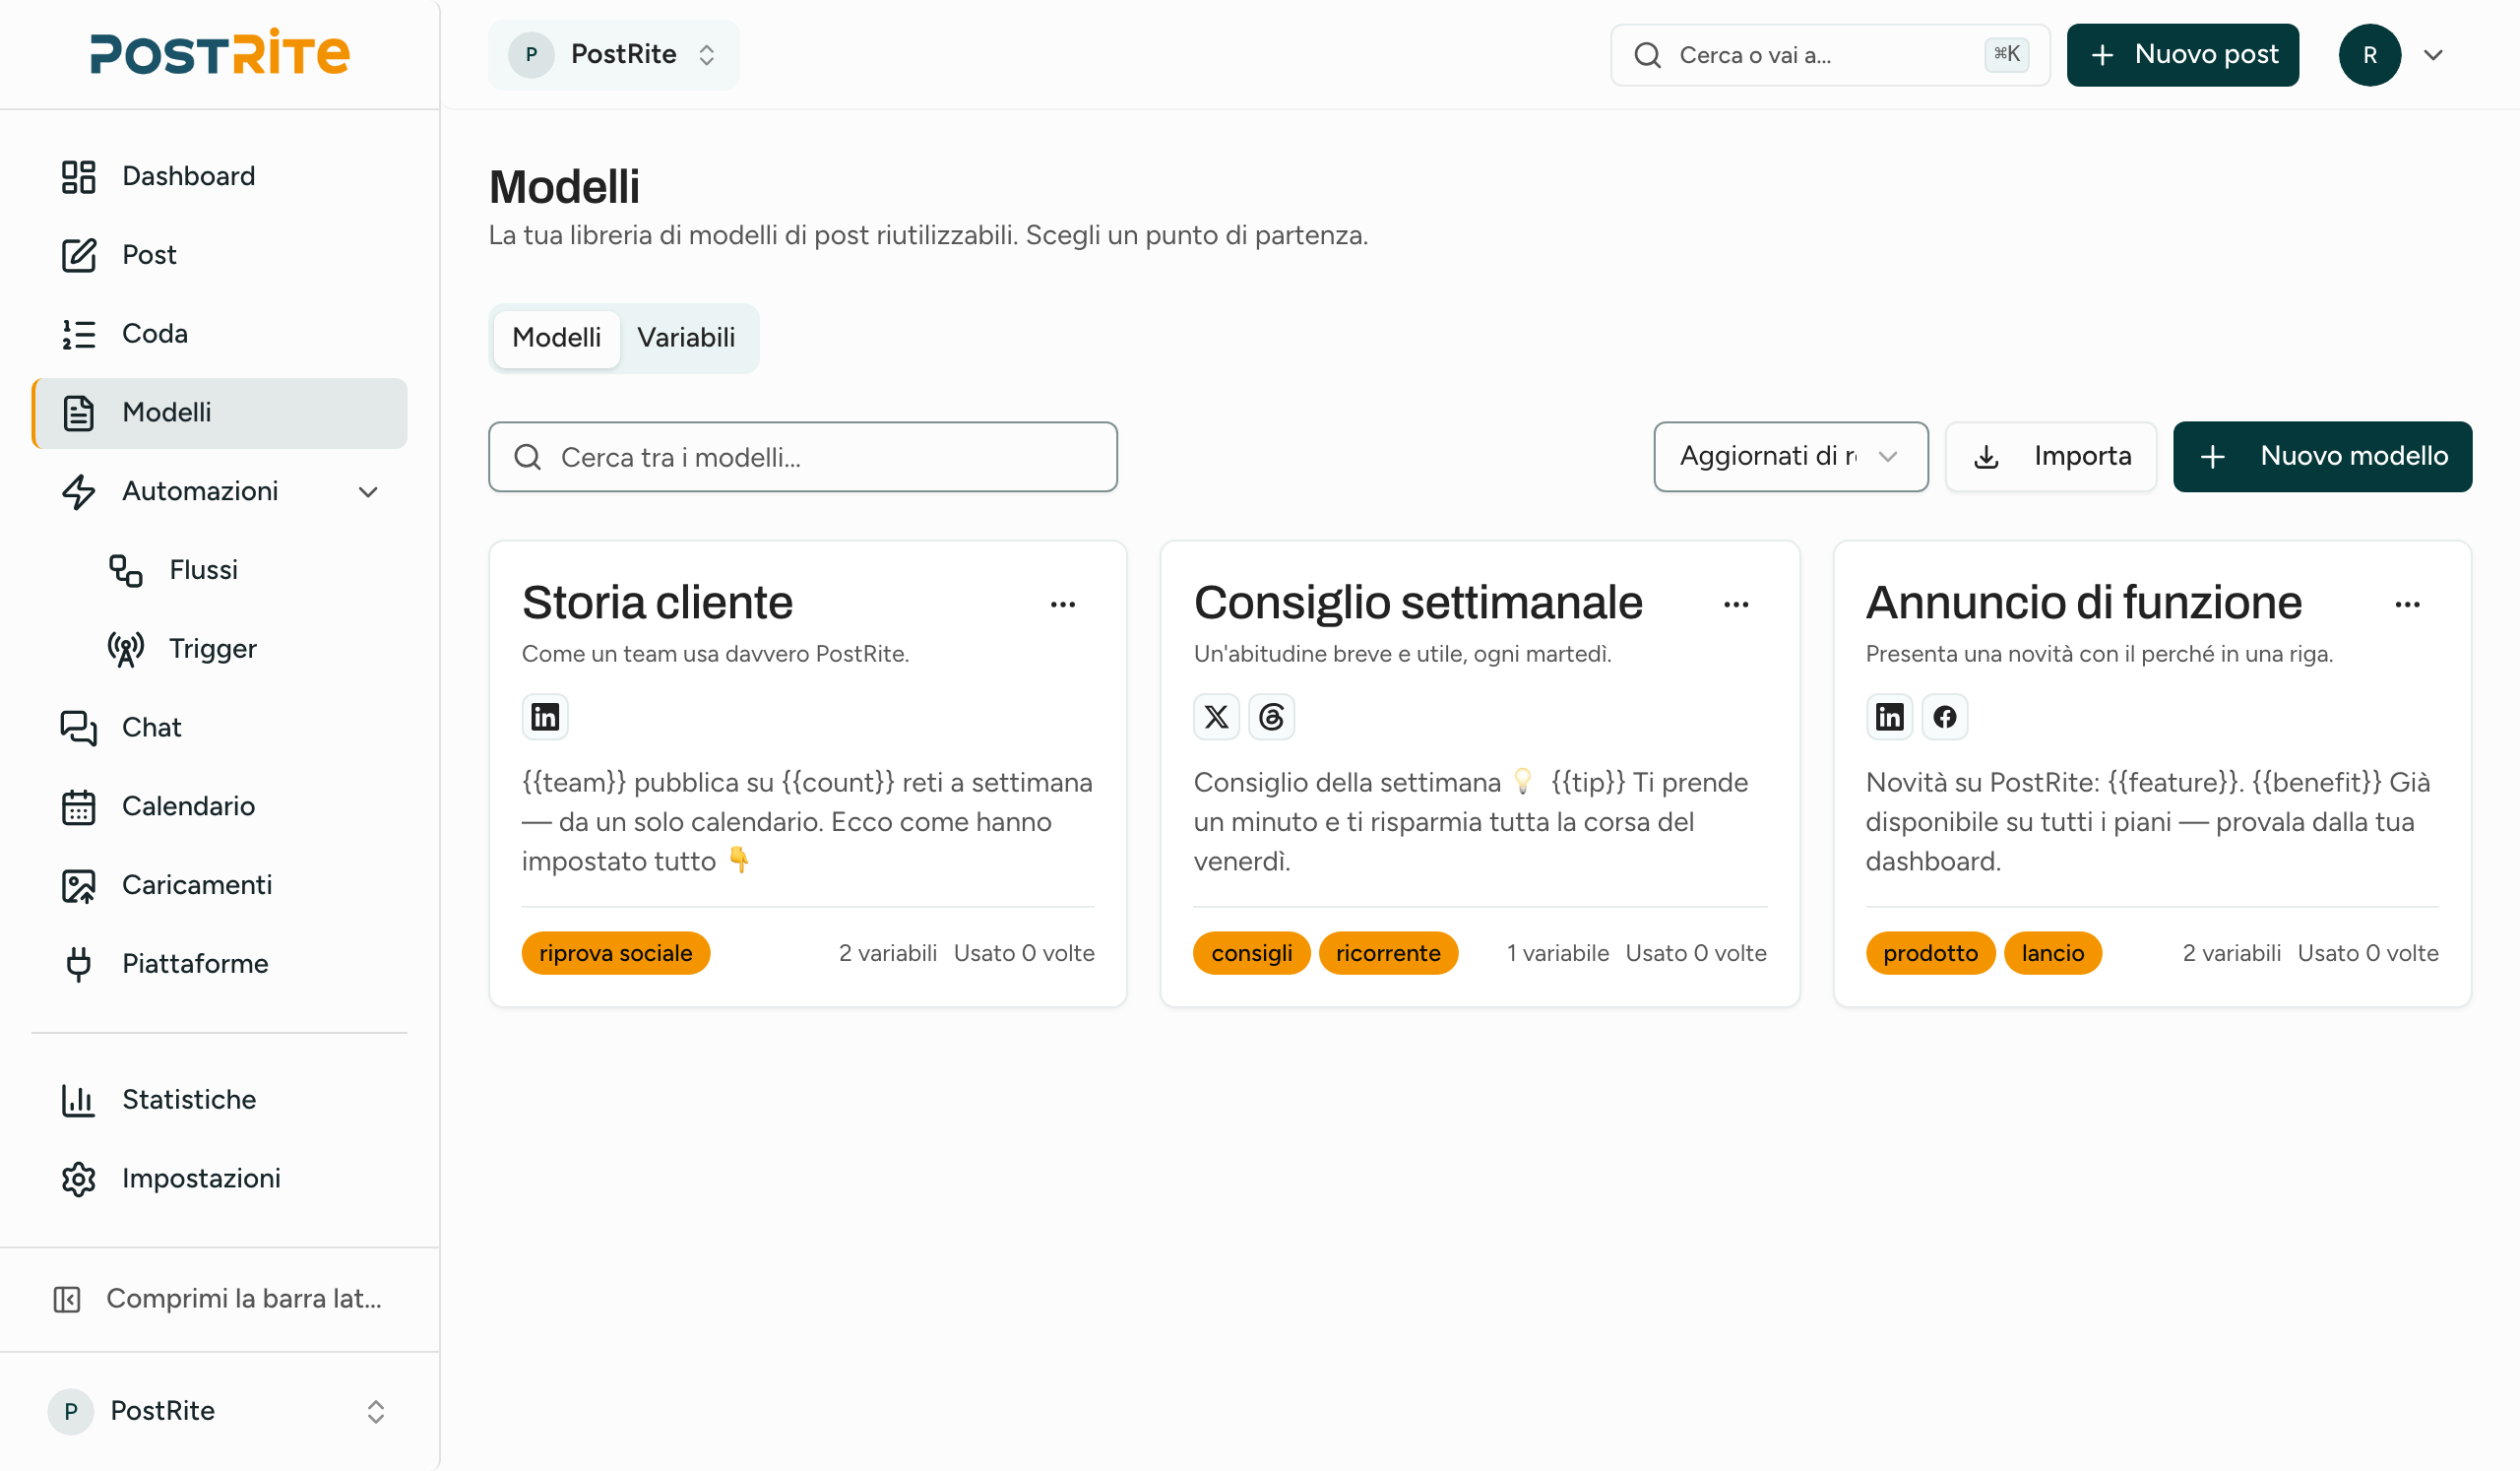This screenshot has height=1471, width=2520.
Task: Click the consigli tag
Action: (x=1252, y=954)
